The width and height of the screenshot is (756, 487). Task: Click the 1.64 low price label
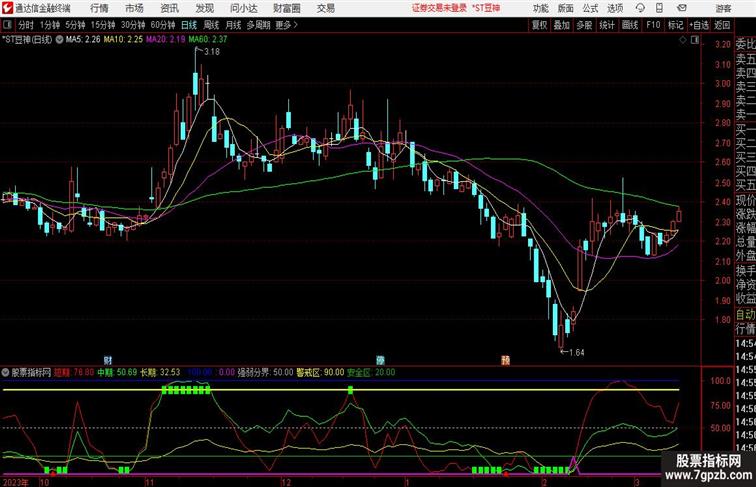click(577, 353)
